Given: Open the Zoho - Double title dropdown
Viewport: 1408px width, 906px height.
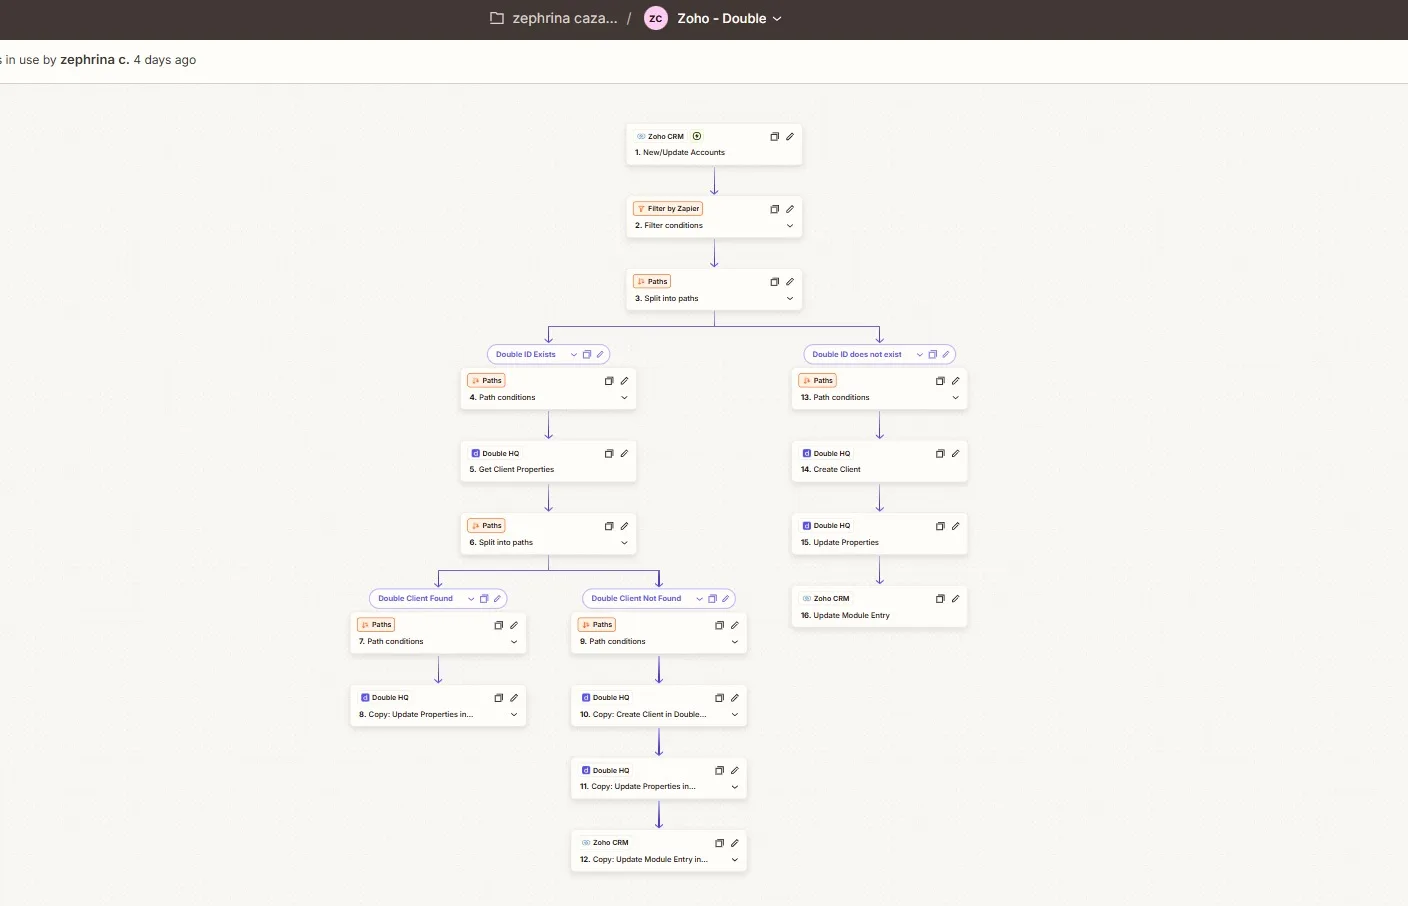Looking at the screenshot, I should [729, 18].
